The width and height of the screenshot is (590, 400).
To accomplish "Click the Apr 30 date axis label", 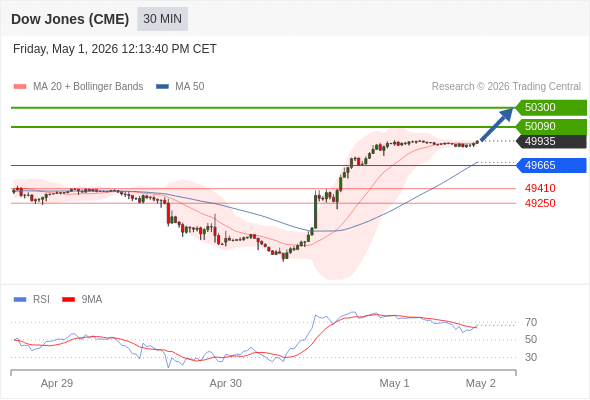I will [225, 383].
